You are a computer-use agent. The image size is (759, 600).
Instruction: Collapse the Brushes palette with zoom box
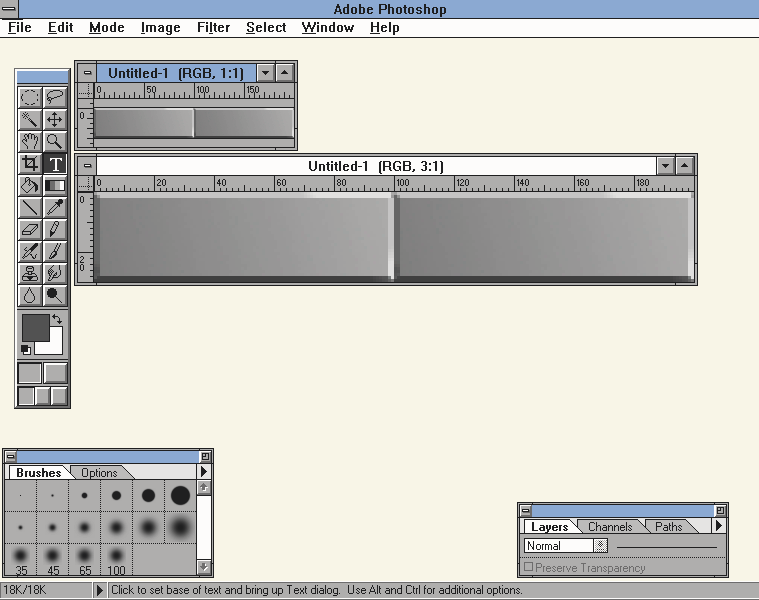[205, 456]
